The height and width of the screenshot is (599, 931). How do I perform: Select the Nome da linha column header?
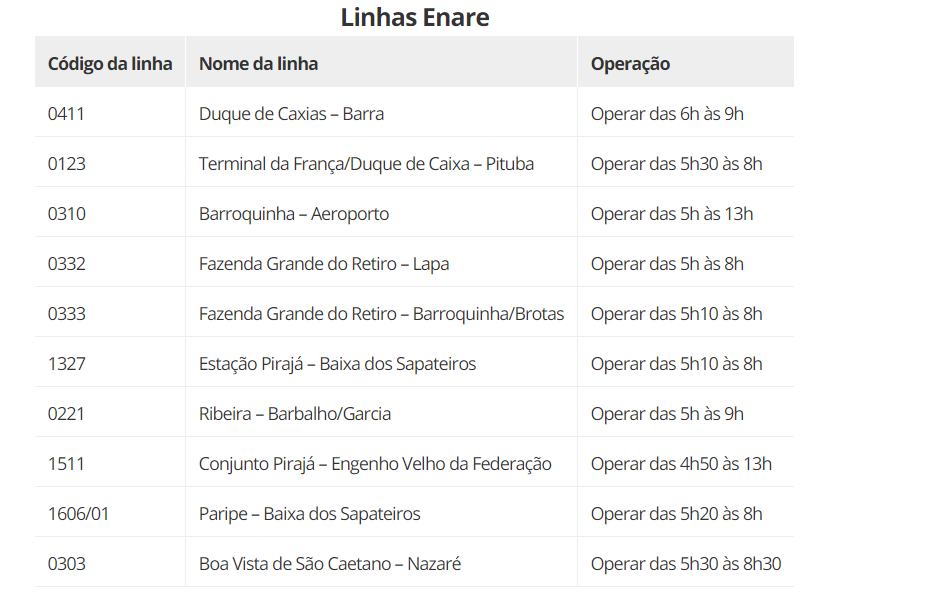coord(258,64)
